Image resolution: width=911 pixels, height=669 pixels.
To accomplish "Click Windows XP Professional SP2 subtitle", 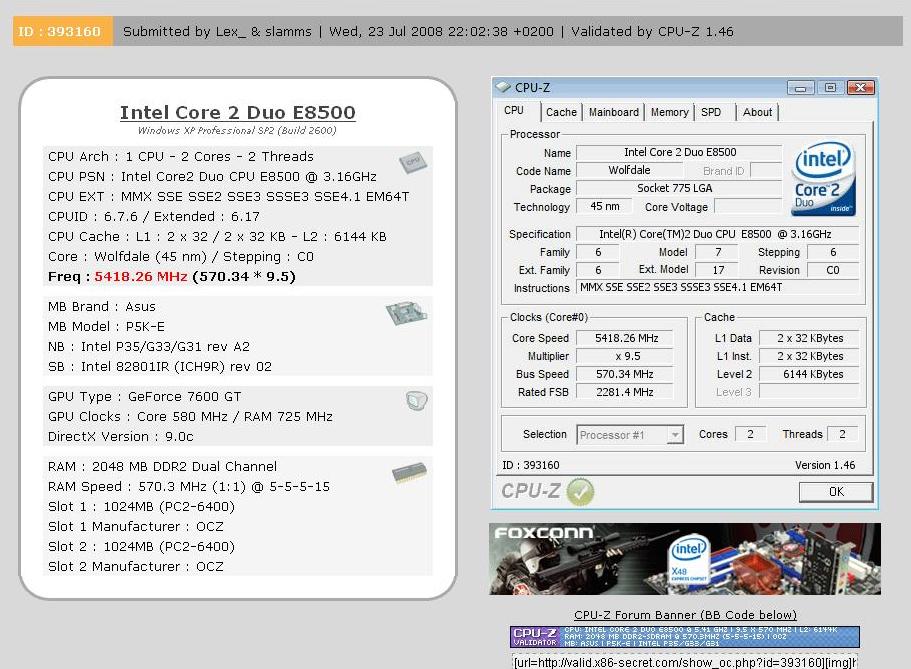I will (237, 131).
